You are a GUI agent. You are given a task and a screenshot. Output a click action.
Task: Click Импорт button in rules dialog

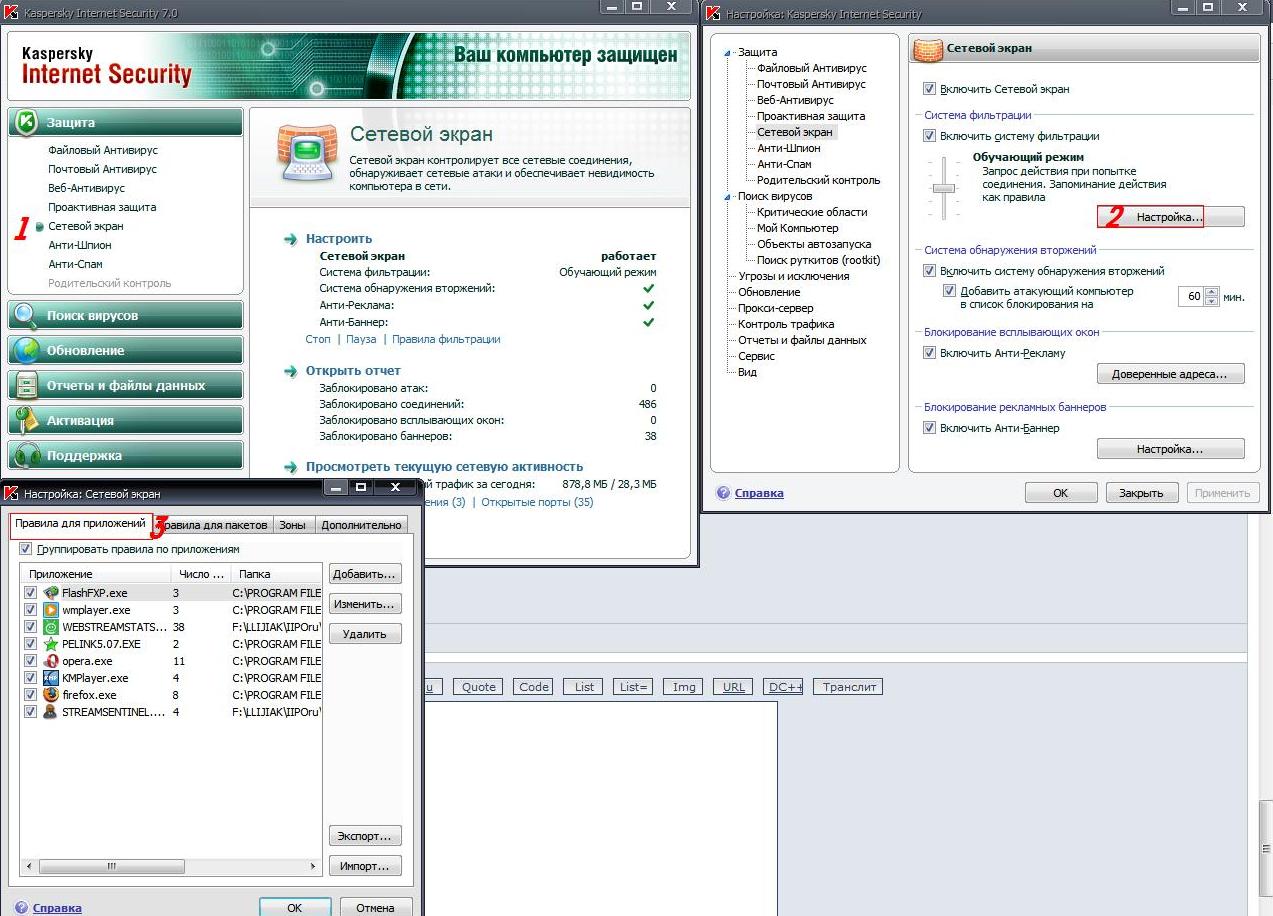tap(365, 866)
